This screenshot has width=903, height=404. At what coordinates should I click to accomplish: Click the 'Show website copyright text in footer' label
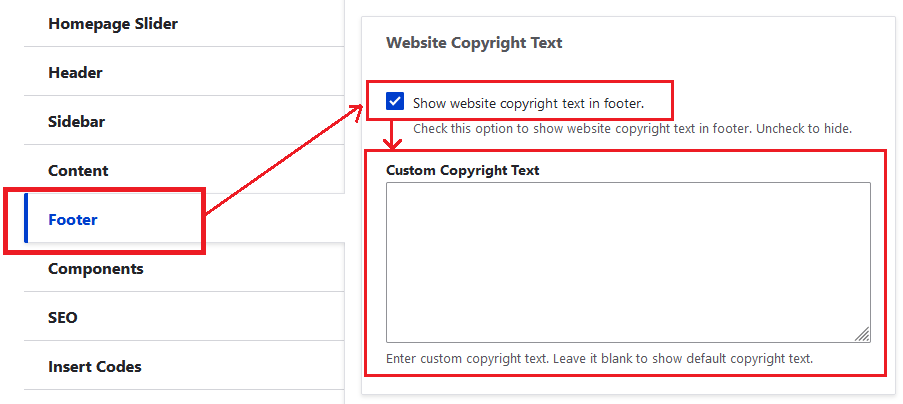pos(528,102)
